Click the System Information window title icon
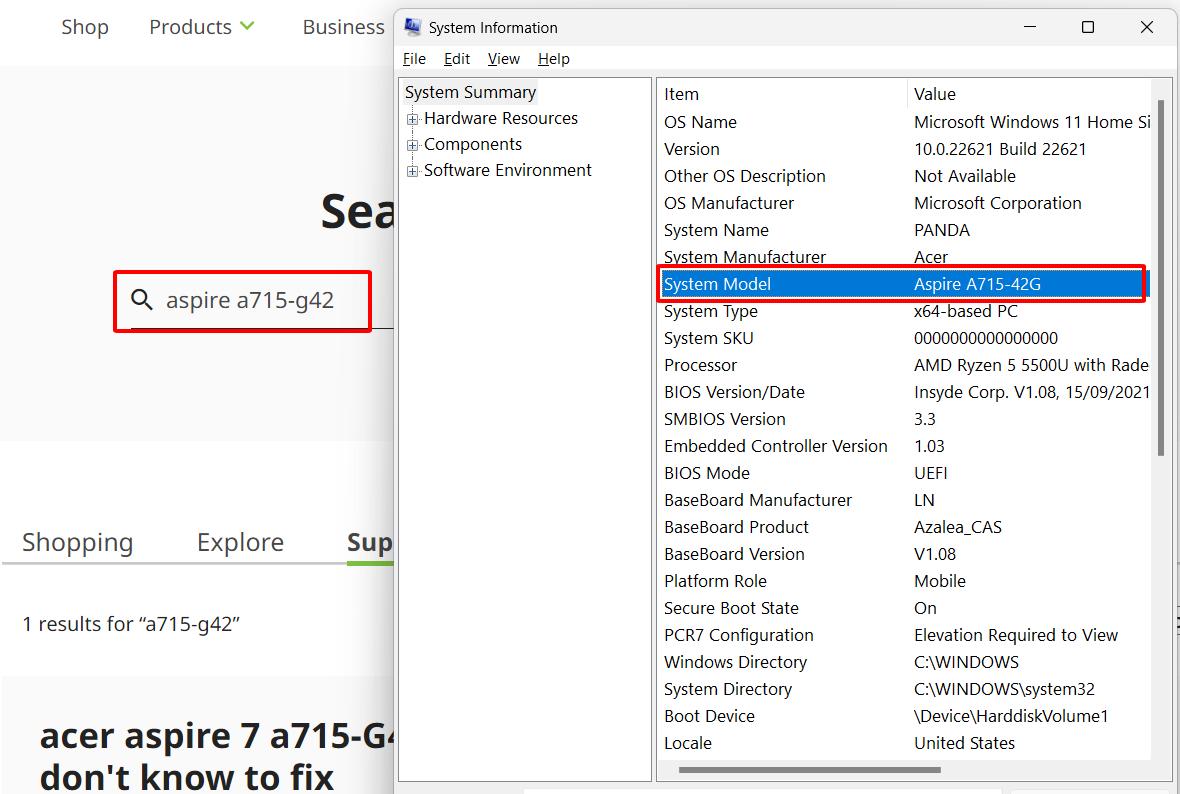The width and height of the screenshot is (1180, 794). click(412, 27)
